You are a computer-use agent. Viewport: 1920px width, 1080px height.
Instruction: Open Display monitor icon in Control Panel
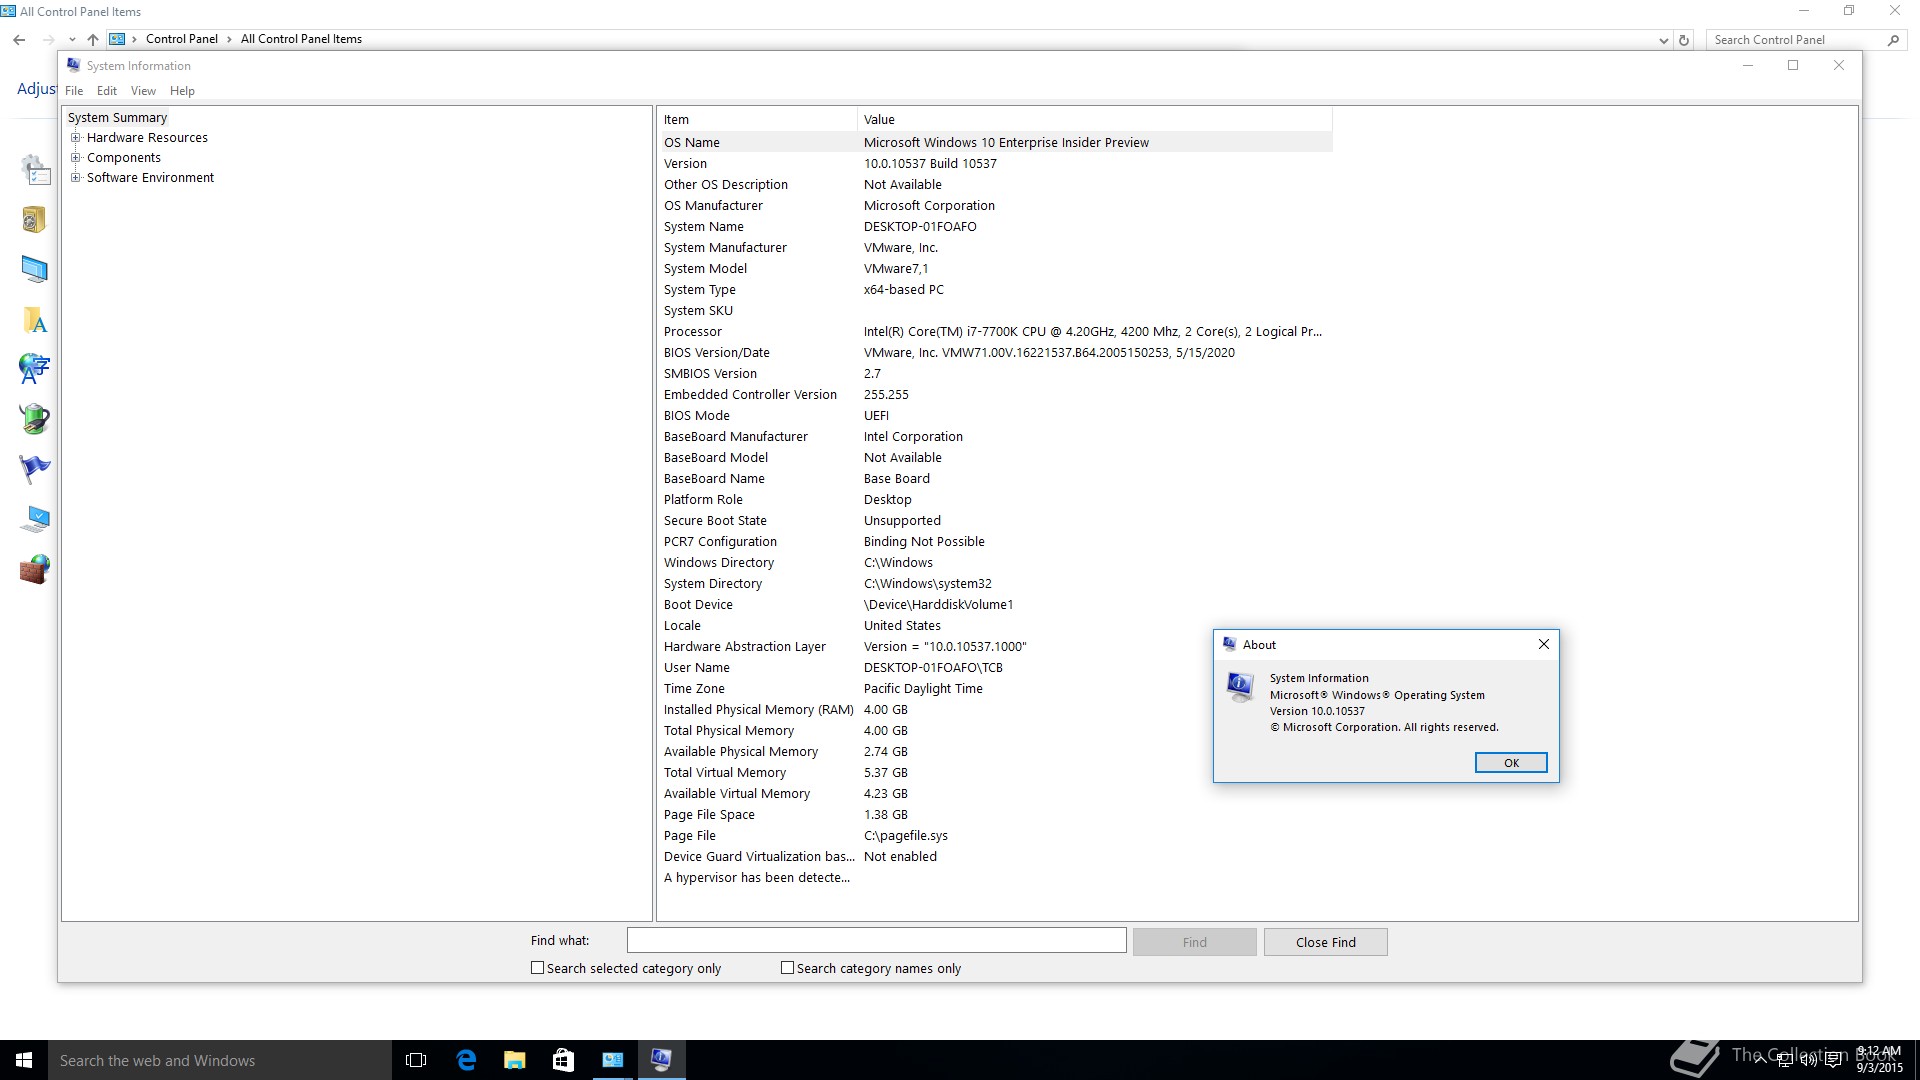point(35,269)
